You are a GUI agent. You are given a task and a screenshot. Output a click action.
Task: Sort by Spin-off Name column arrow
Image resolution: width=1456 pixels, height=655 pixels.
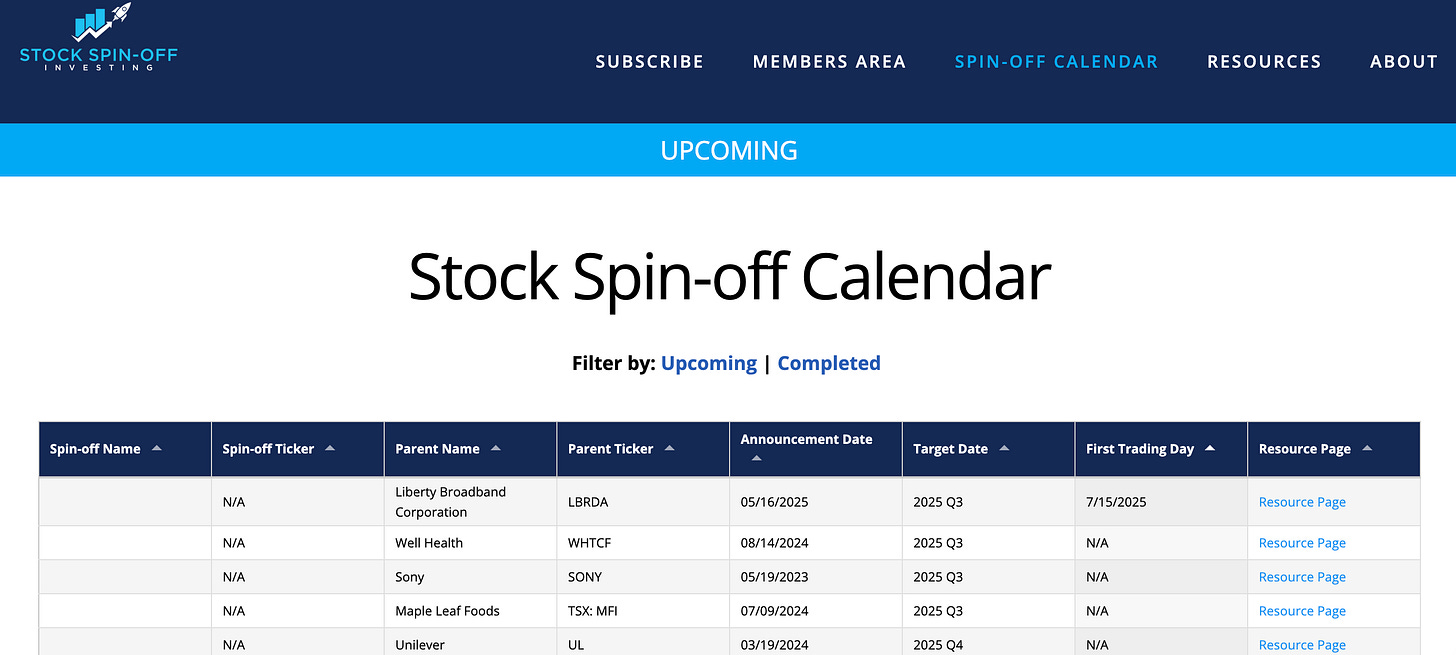[156, 449]
